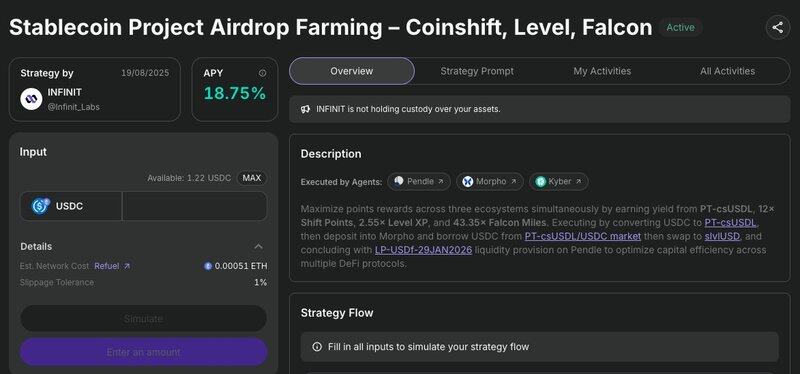The image size is (800, 374).
Task: Click the MAX amount button
Action: (252, 178)
